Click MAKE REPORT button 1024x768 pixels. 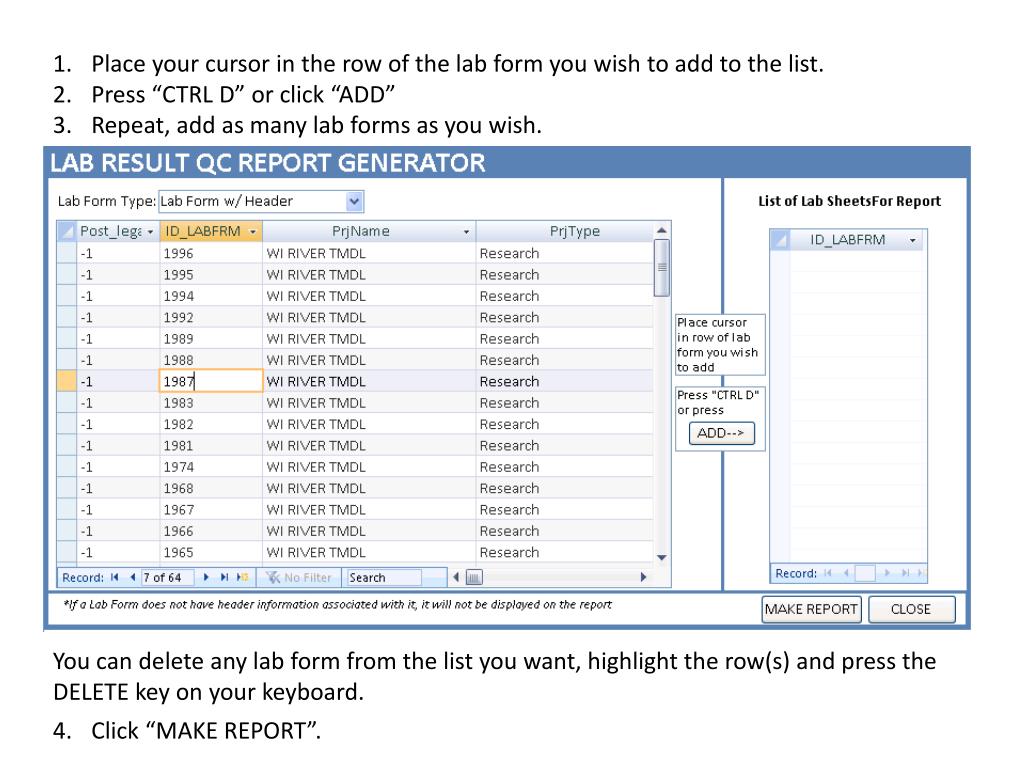[x=811, y=609]
